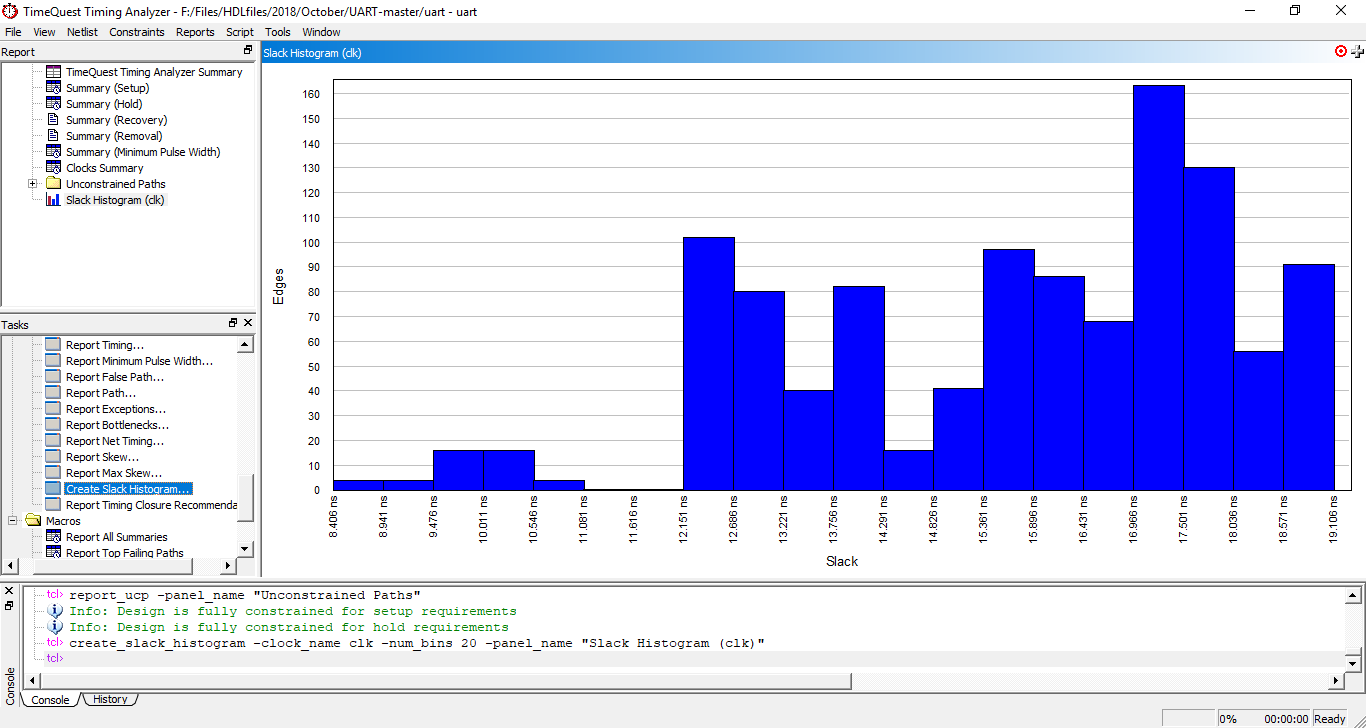Open the View menu
The image size is (1366, 728).
click(x=44, y=32)
